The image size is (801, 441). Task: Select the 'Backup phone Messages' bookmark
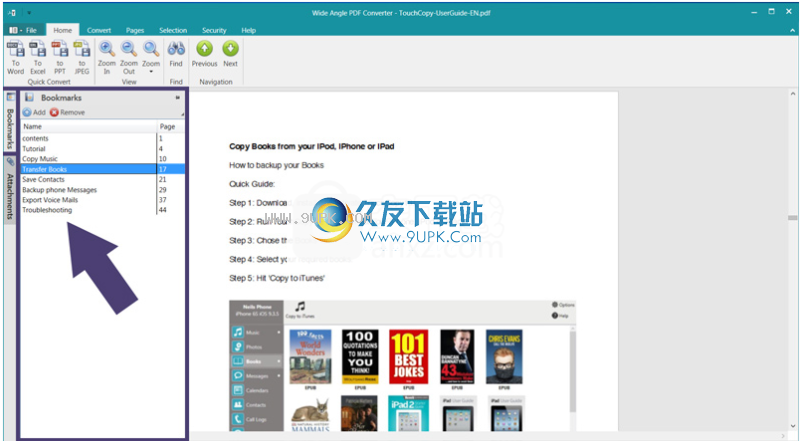(59, 190)
